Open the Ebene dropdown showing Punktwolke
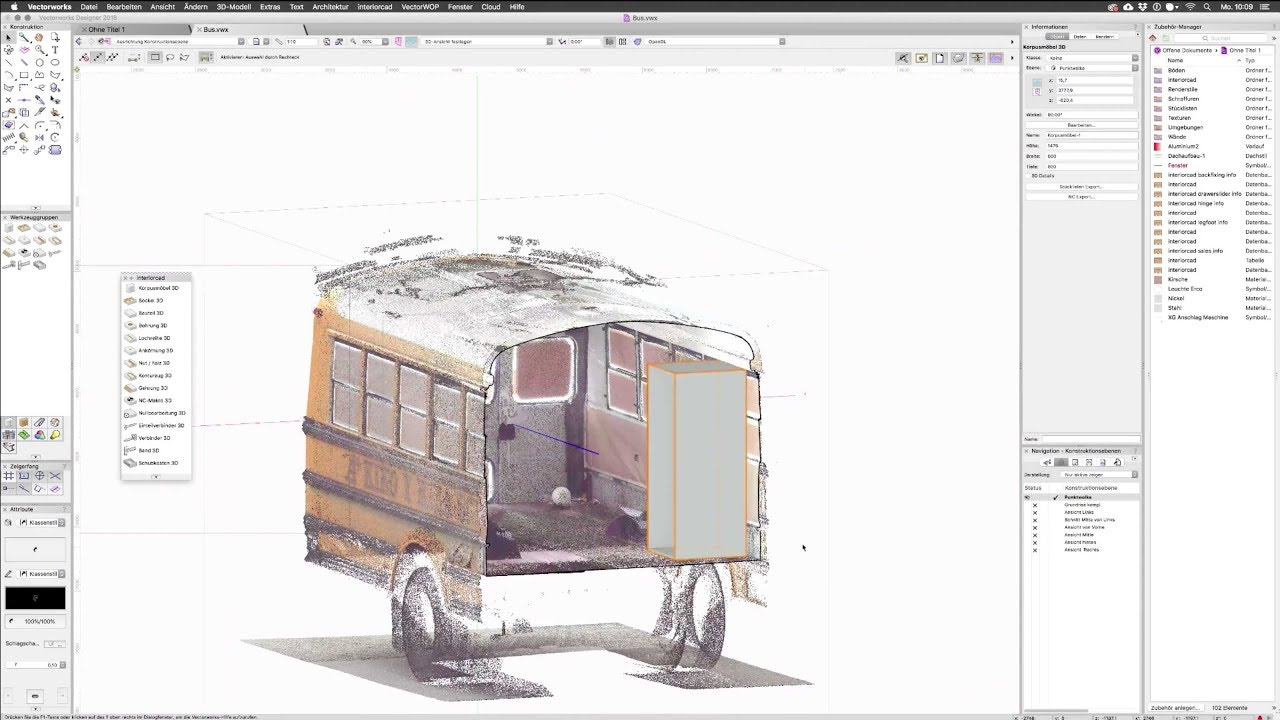Image resolution: width=1280 pixels, height=720 pixels. 1092,68
